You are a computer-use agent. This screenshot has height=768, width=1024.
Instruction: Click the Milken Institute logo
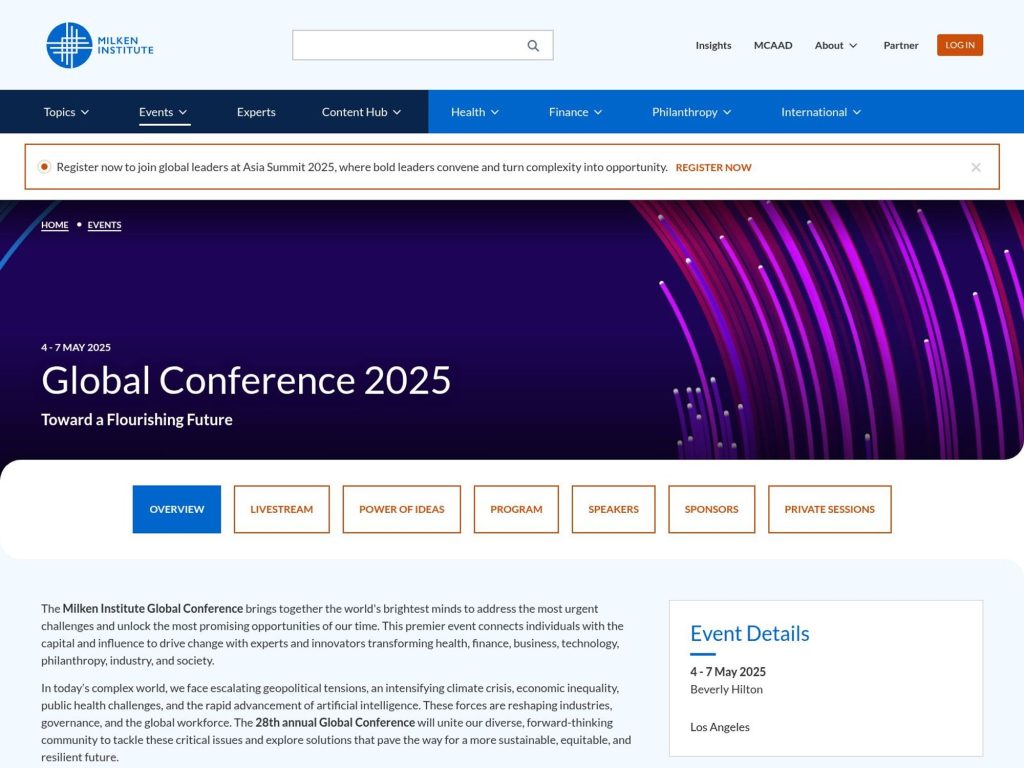coord(97,44)
